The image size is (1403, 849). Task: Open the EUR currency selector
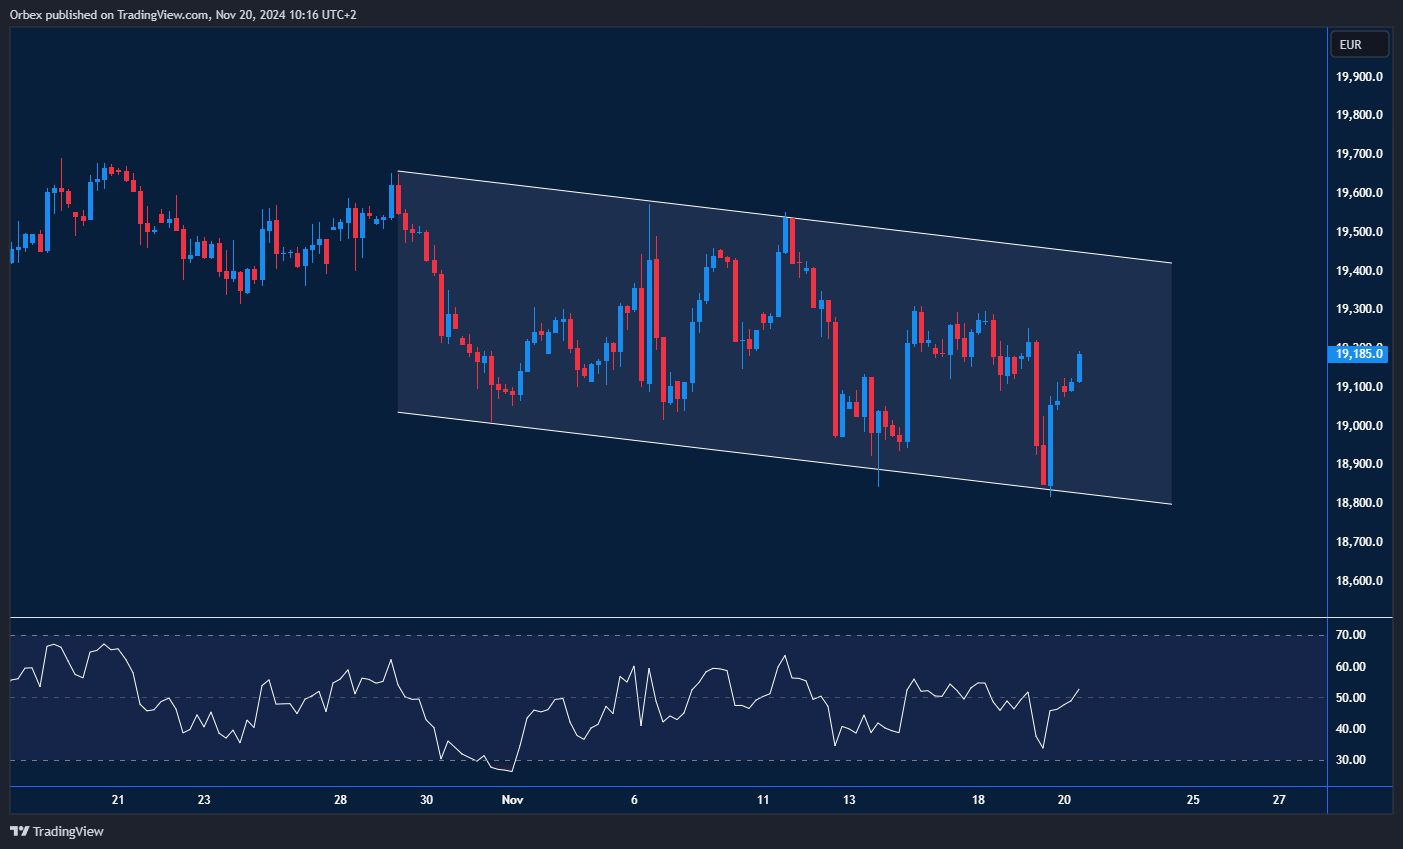pos(1358,44)
